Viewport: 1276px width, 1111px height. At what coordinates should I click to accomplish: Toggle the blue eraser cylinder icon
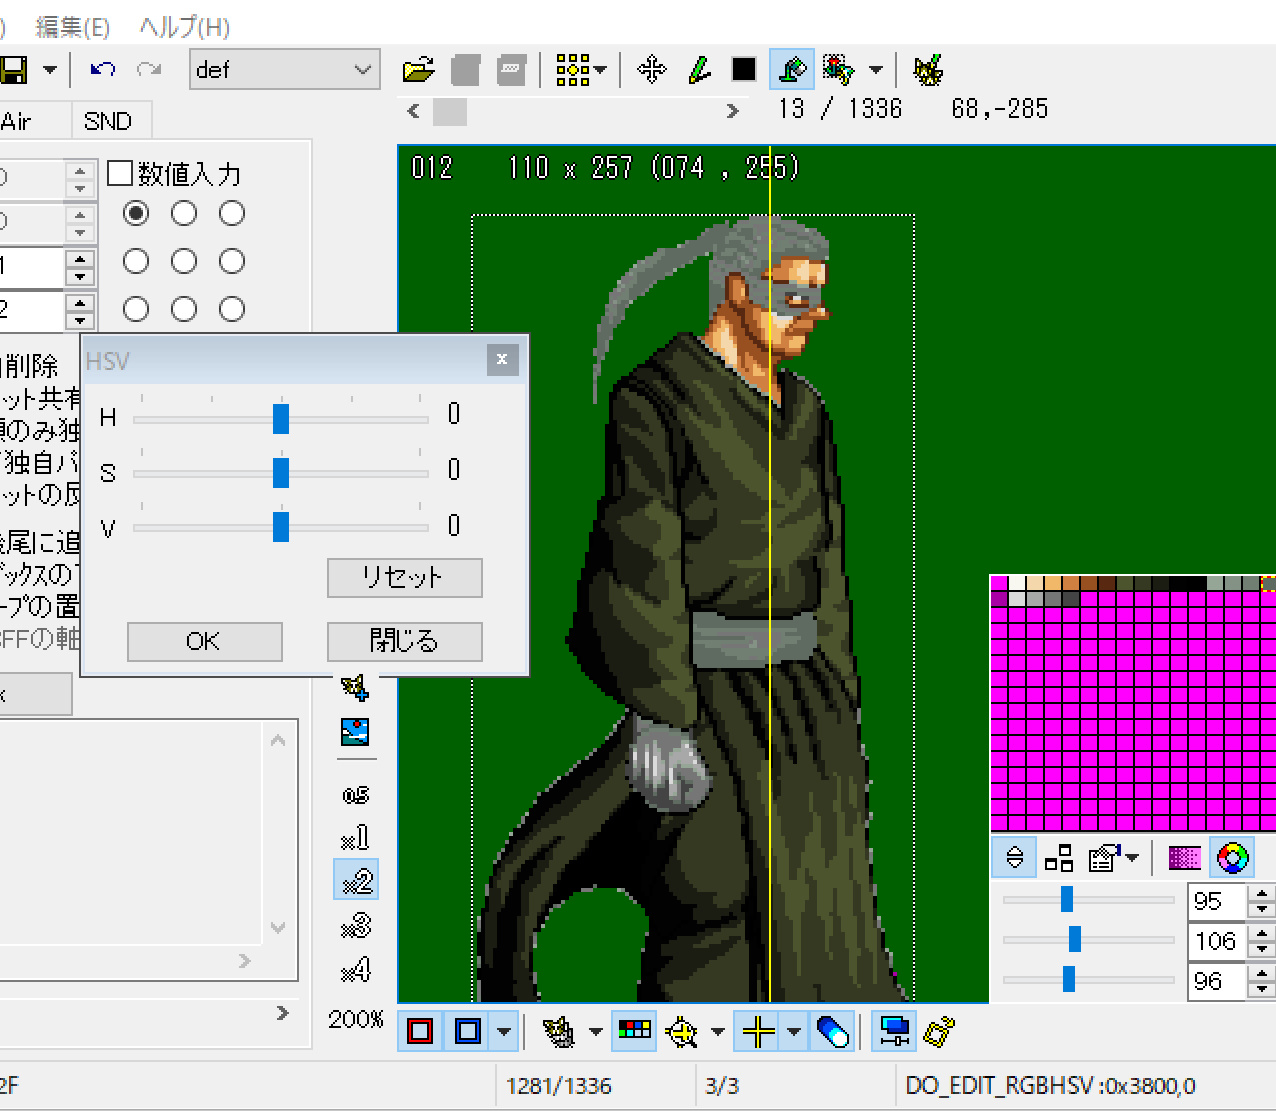click(x=833, y=1031)
